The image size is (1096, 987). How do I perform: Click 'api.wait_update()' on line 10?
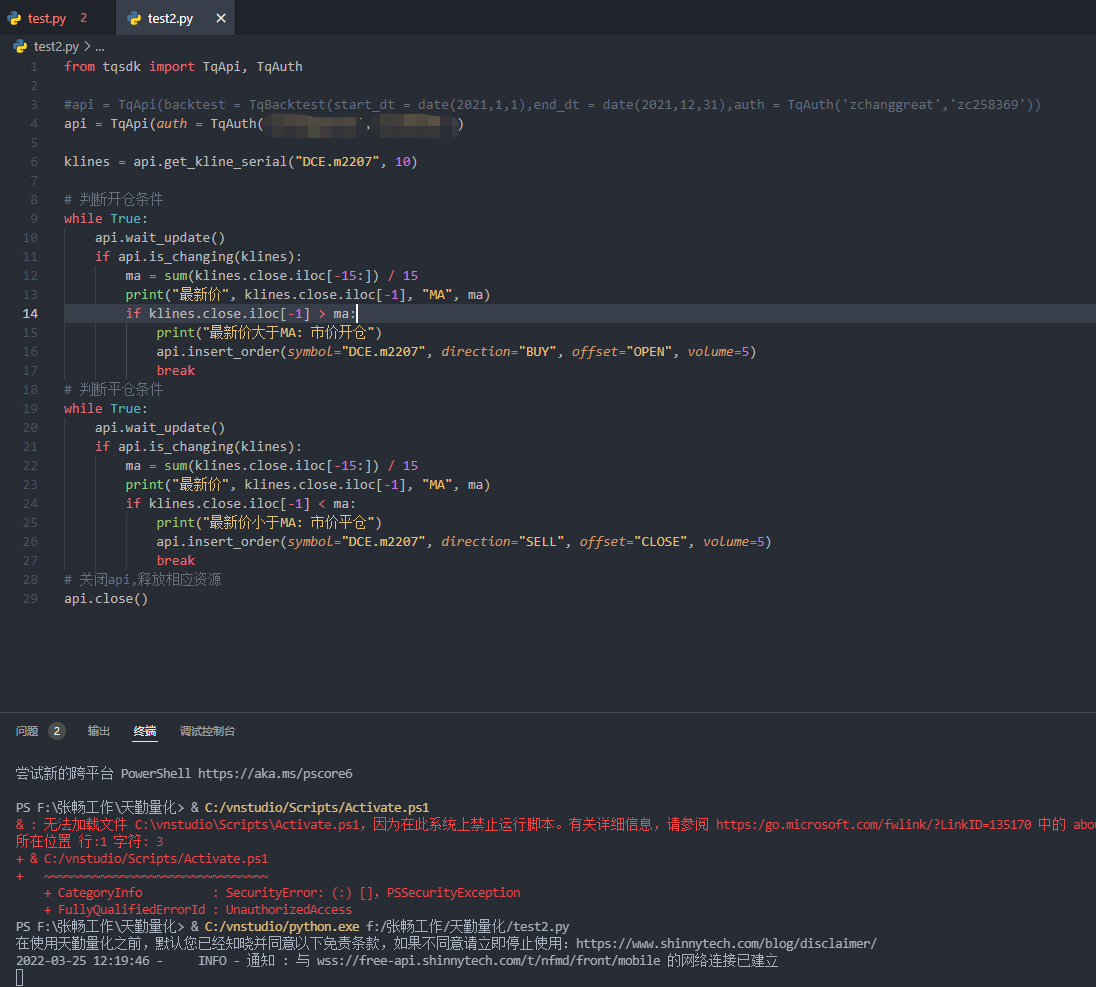click(160, 238)
